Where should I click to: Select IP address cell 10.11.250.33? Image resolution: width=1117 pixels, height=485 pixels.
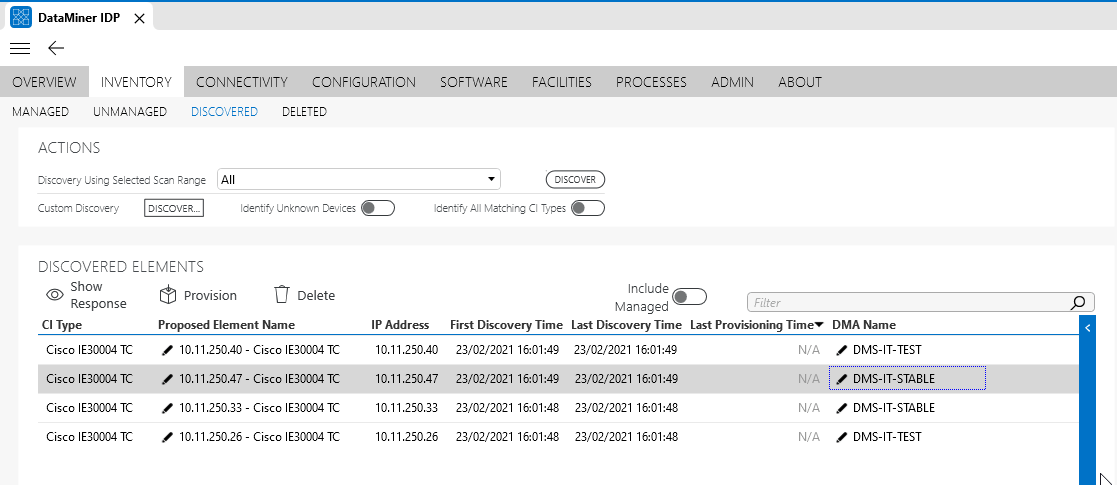tap(407, 408)
